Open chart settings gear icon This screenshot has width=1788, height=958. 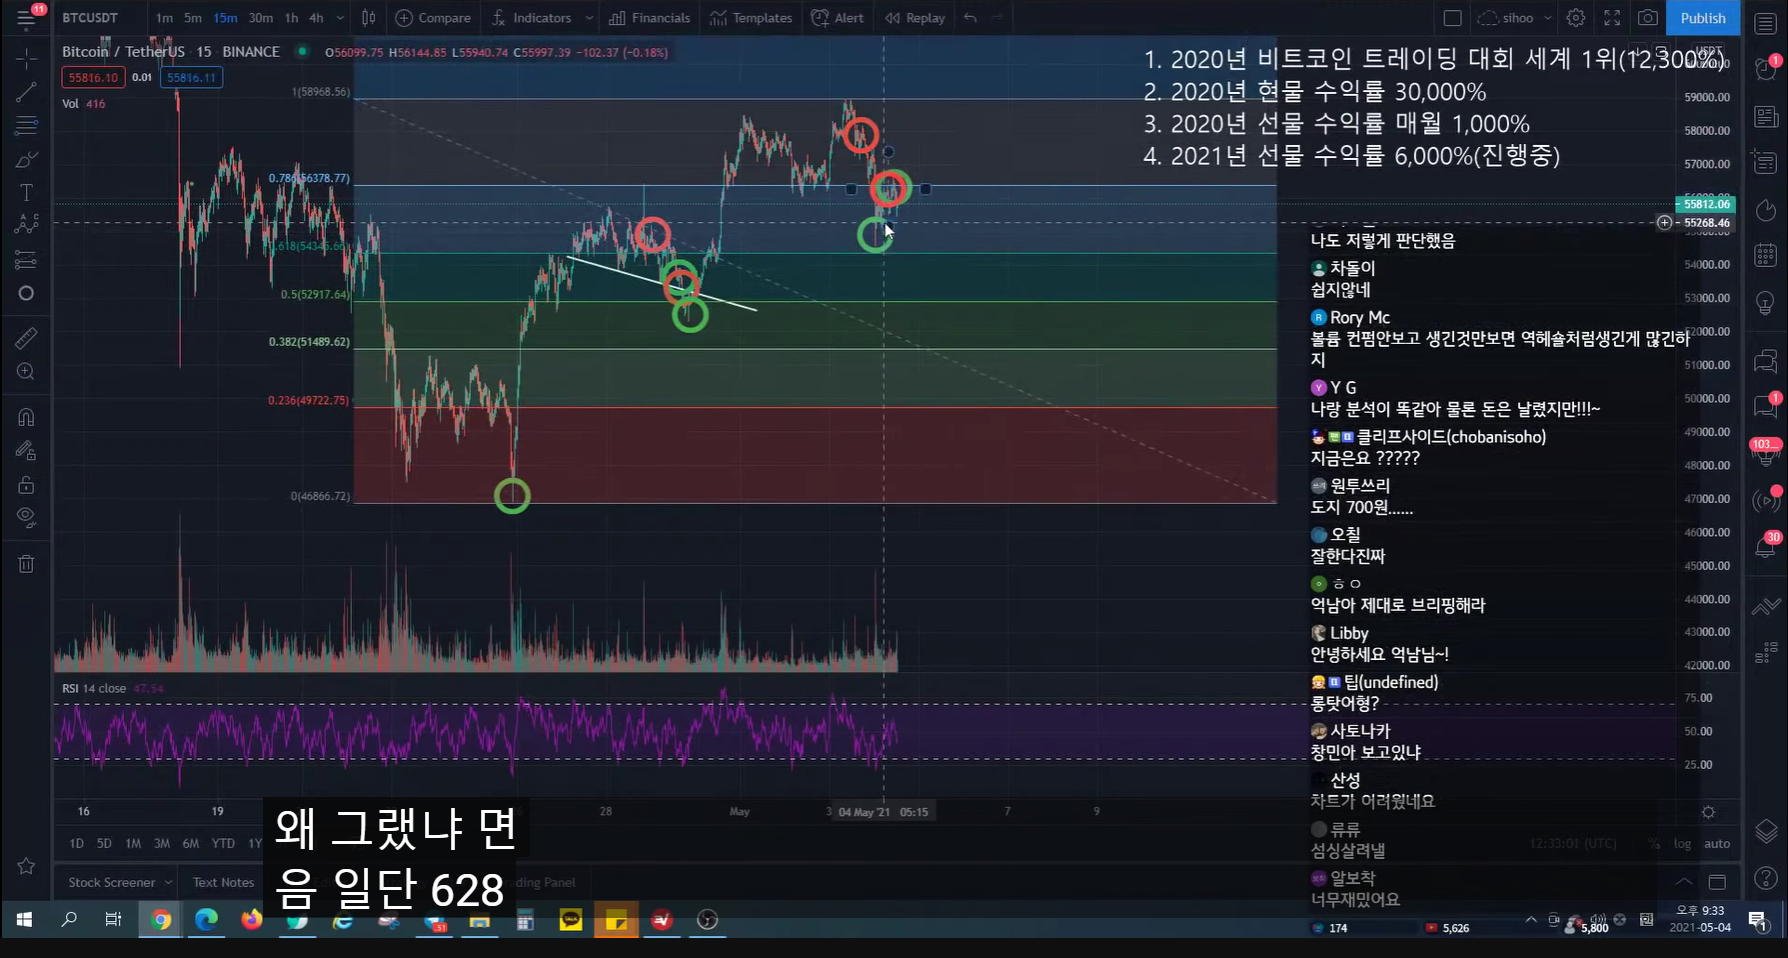point(1576,18)
